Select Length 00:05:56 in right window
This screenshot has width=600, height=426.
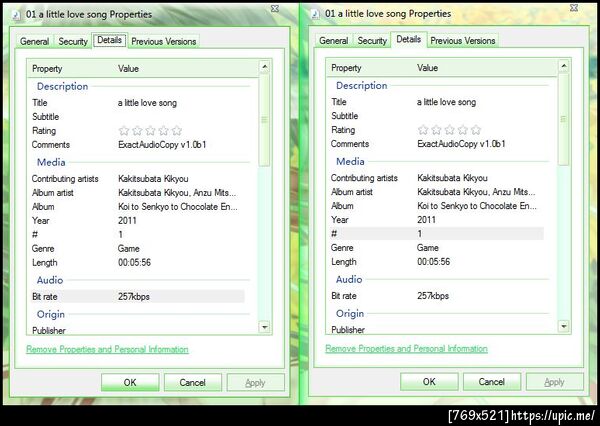(x=434, y=262)
